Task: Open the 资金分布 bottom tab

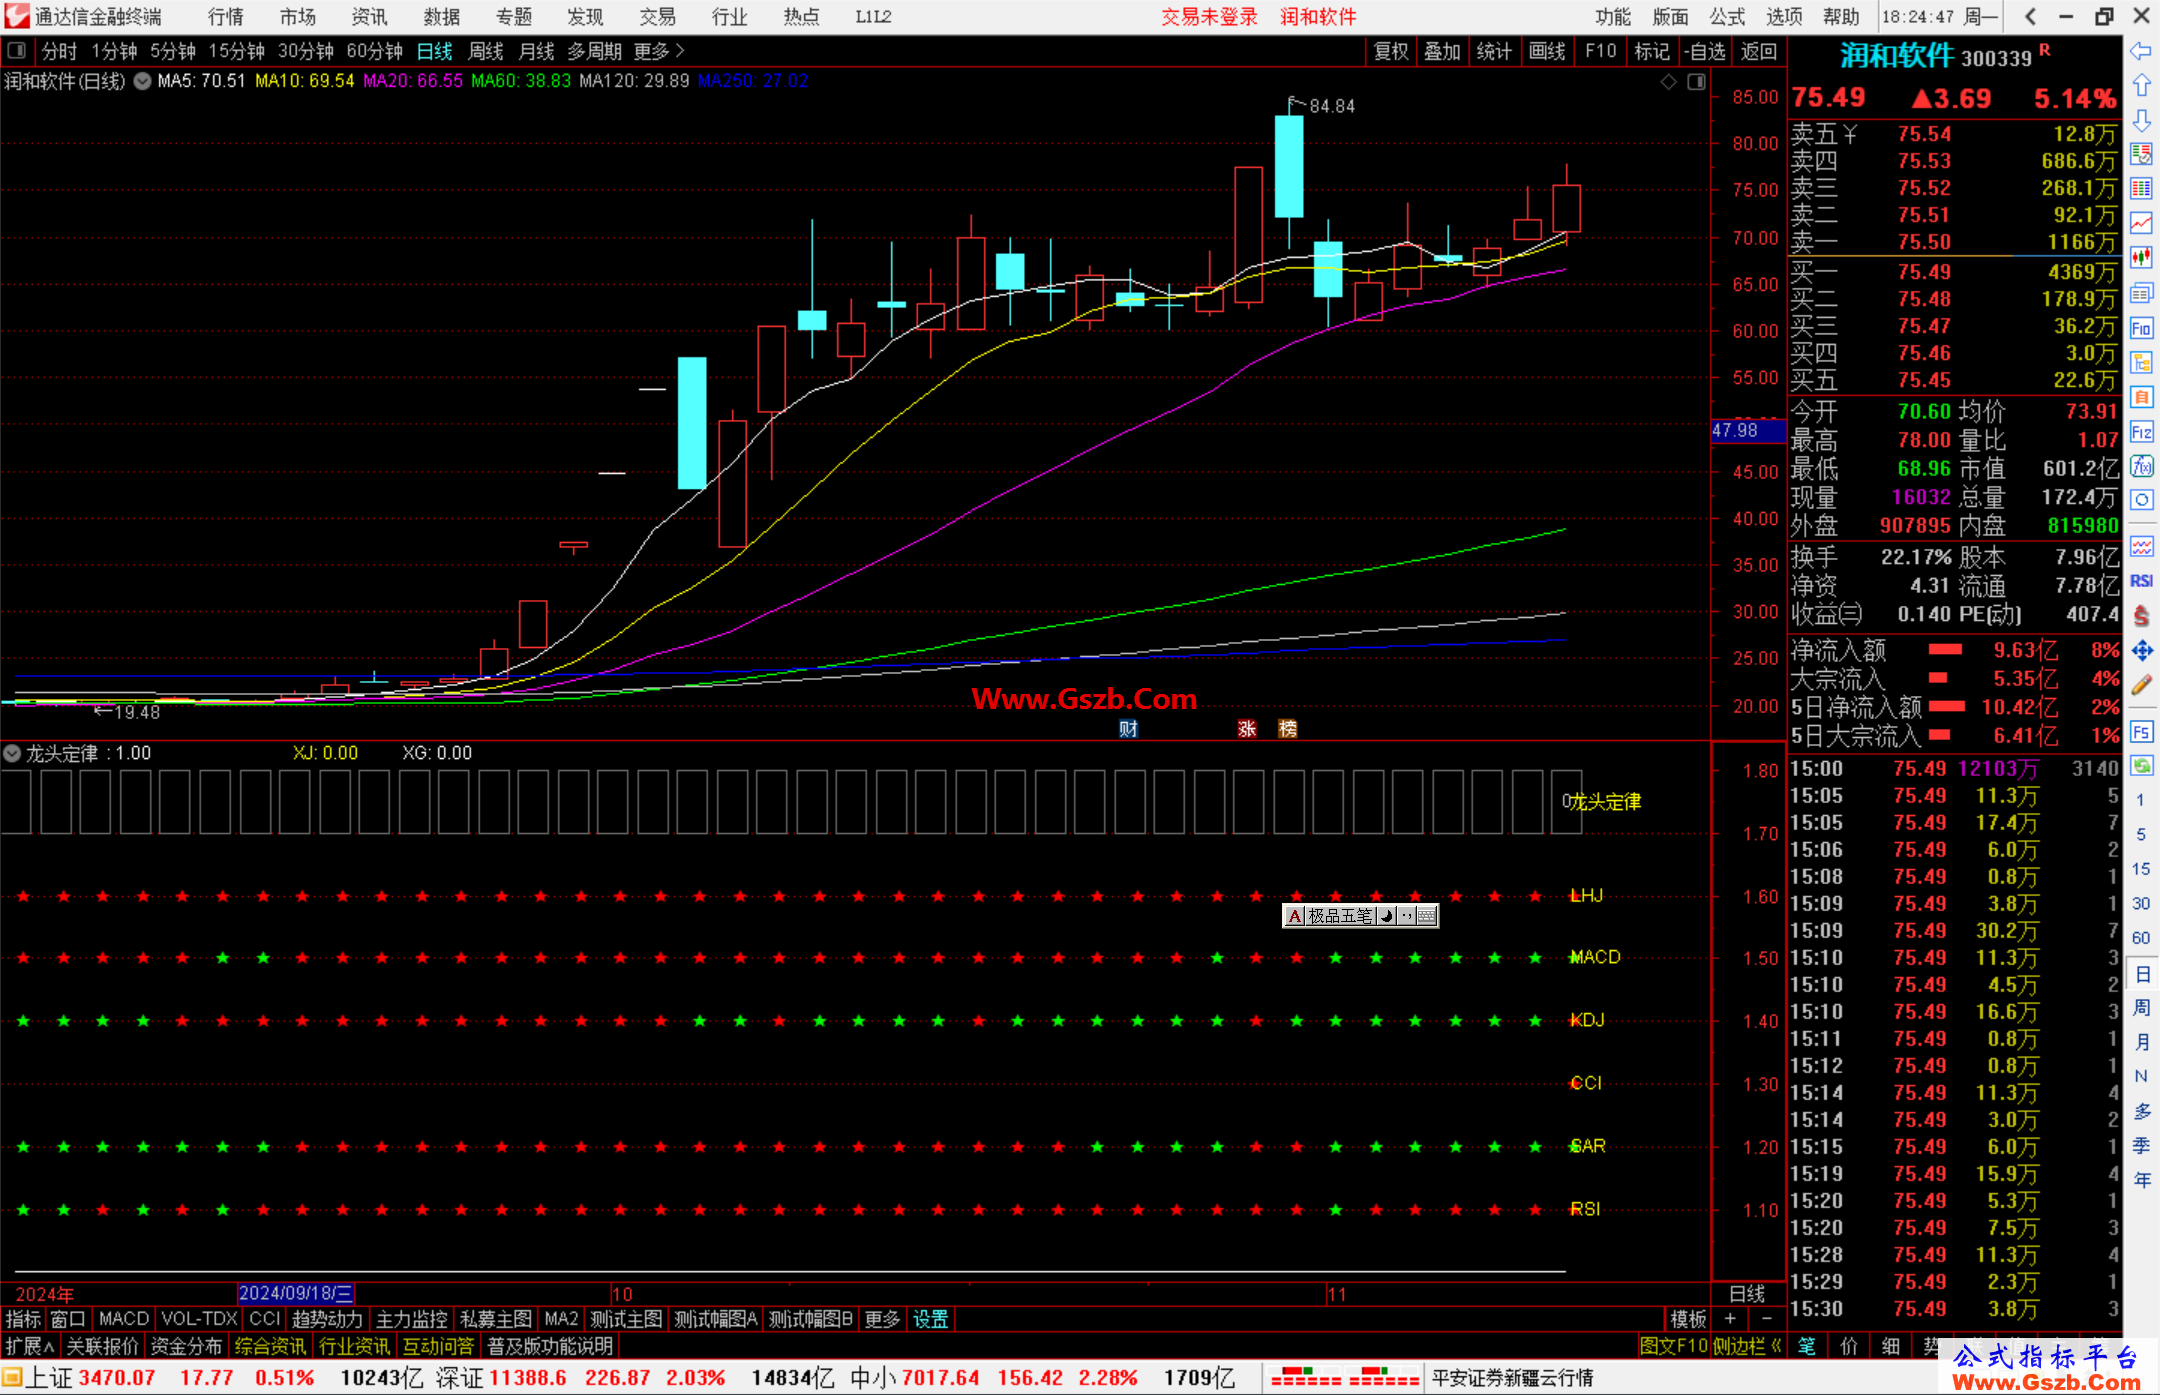Action: tap(186, 1346)
